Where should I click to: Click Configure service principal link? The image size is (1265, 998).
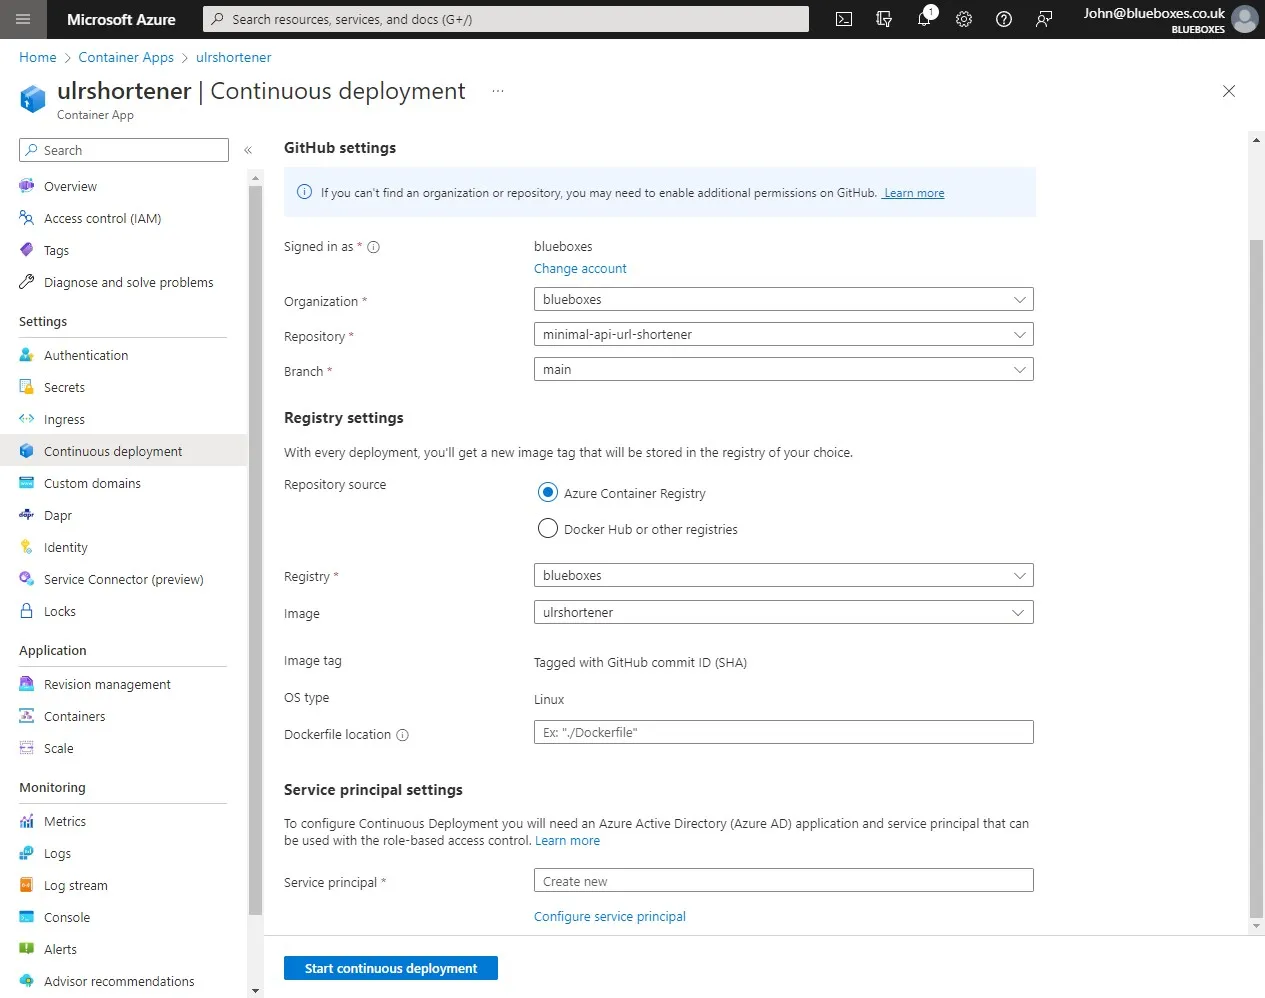point(610,916)
